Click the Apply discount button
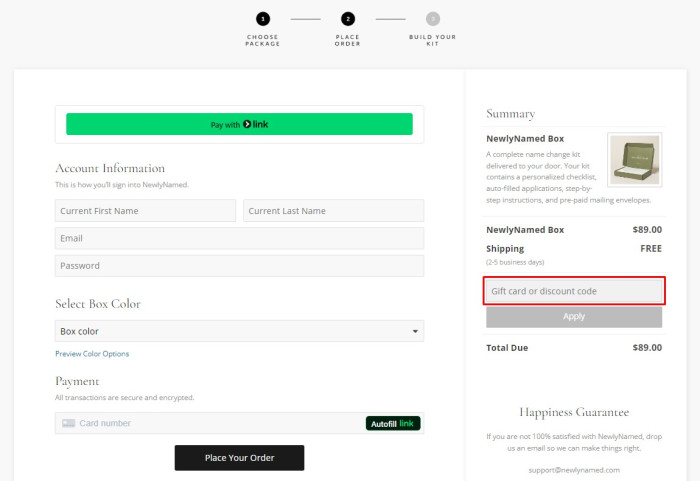Viewport: 700px width, 481px height. tap(574, 317)
